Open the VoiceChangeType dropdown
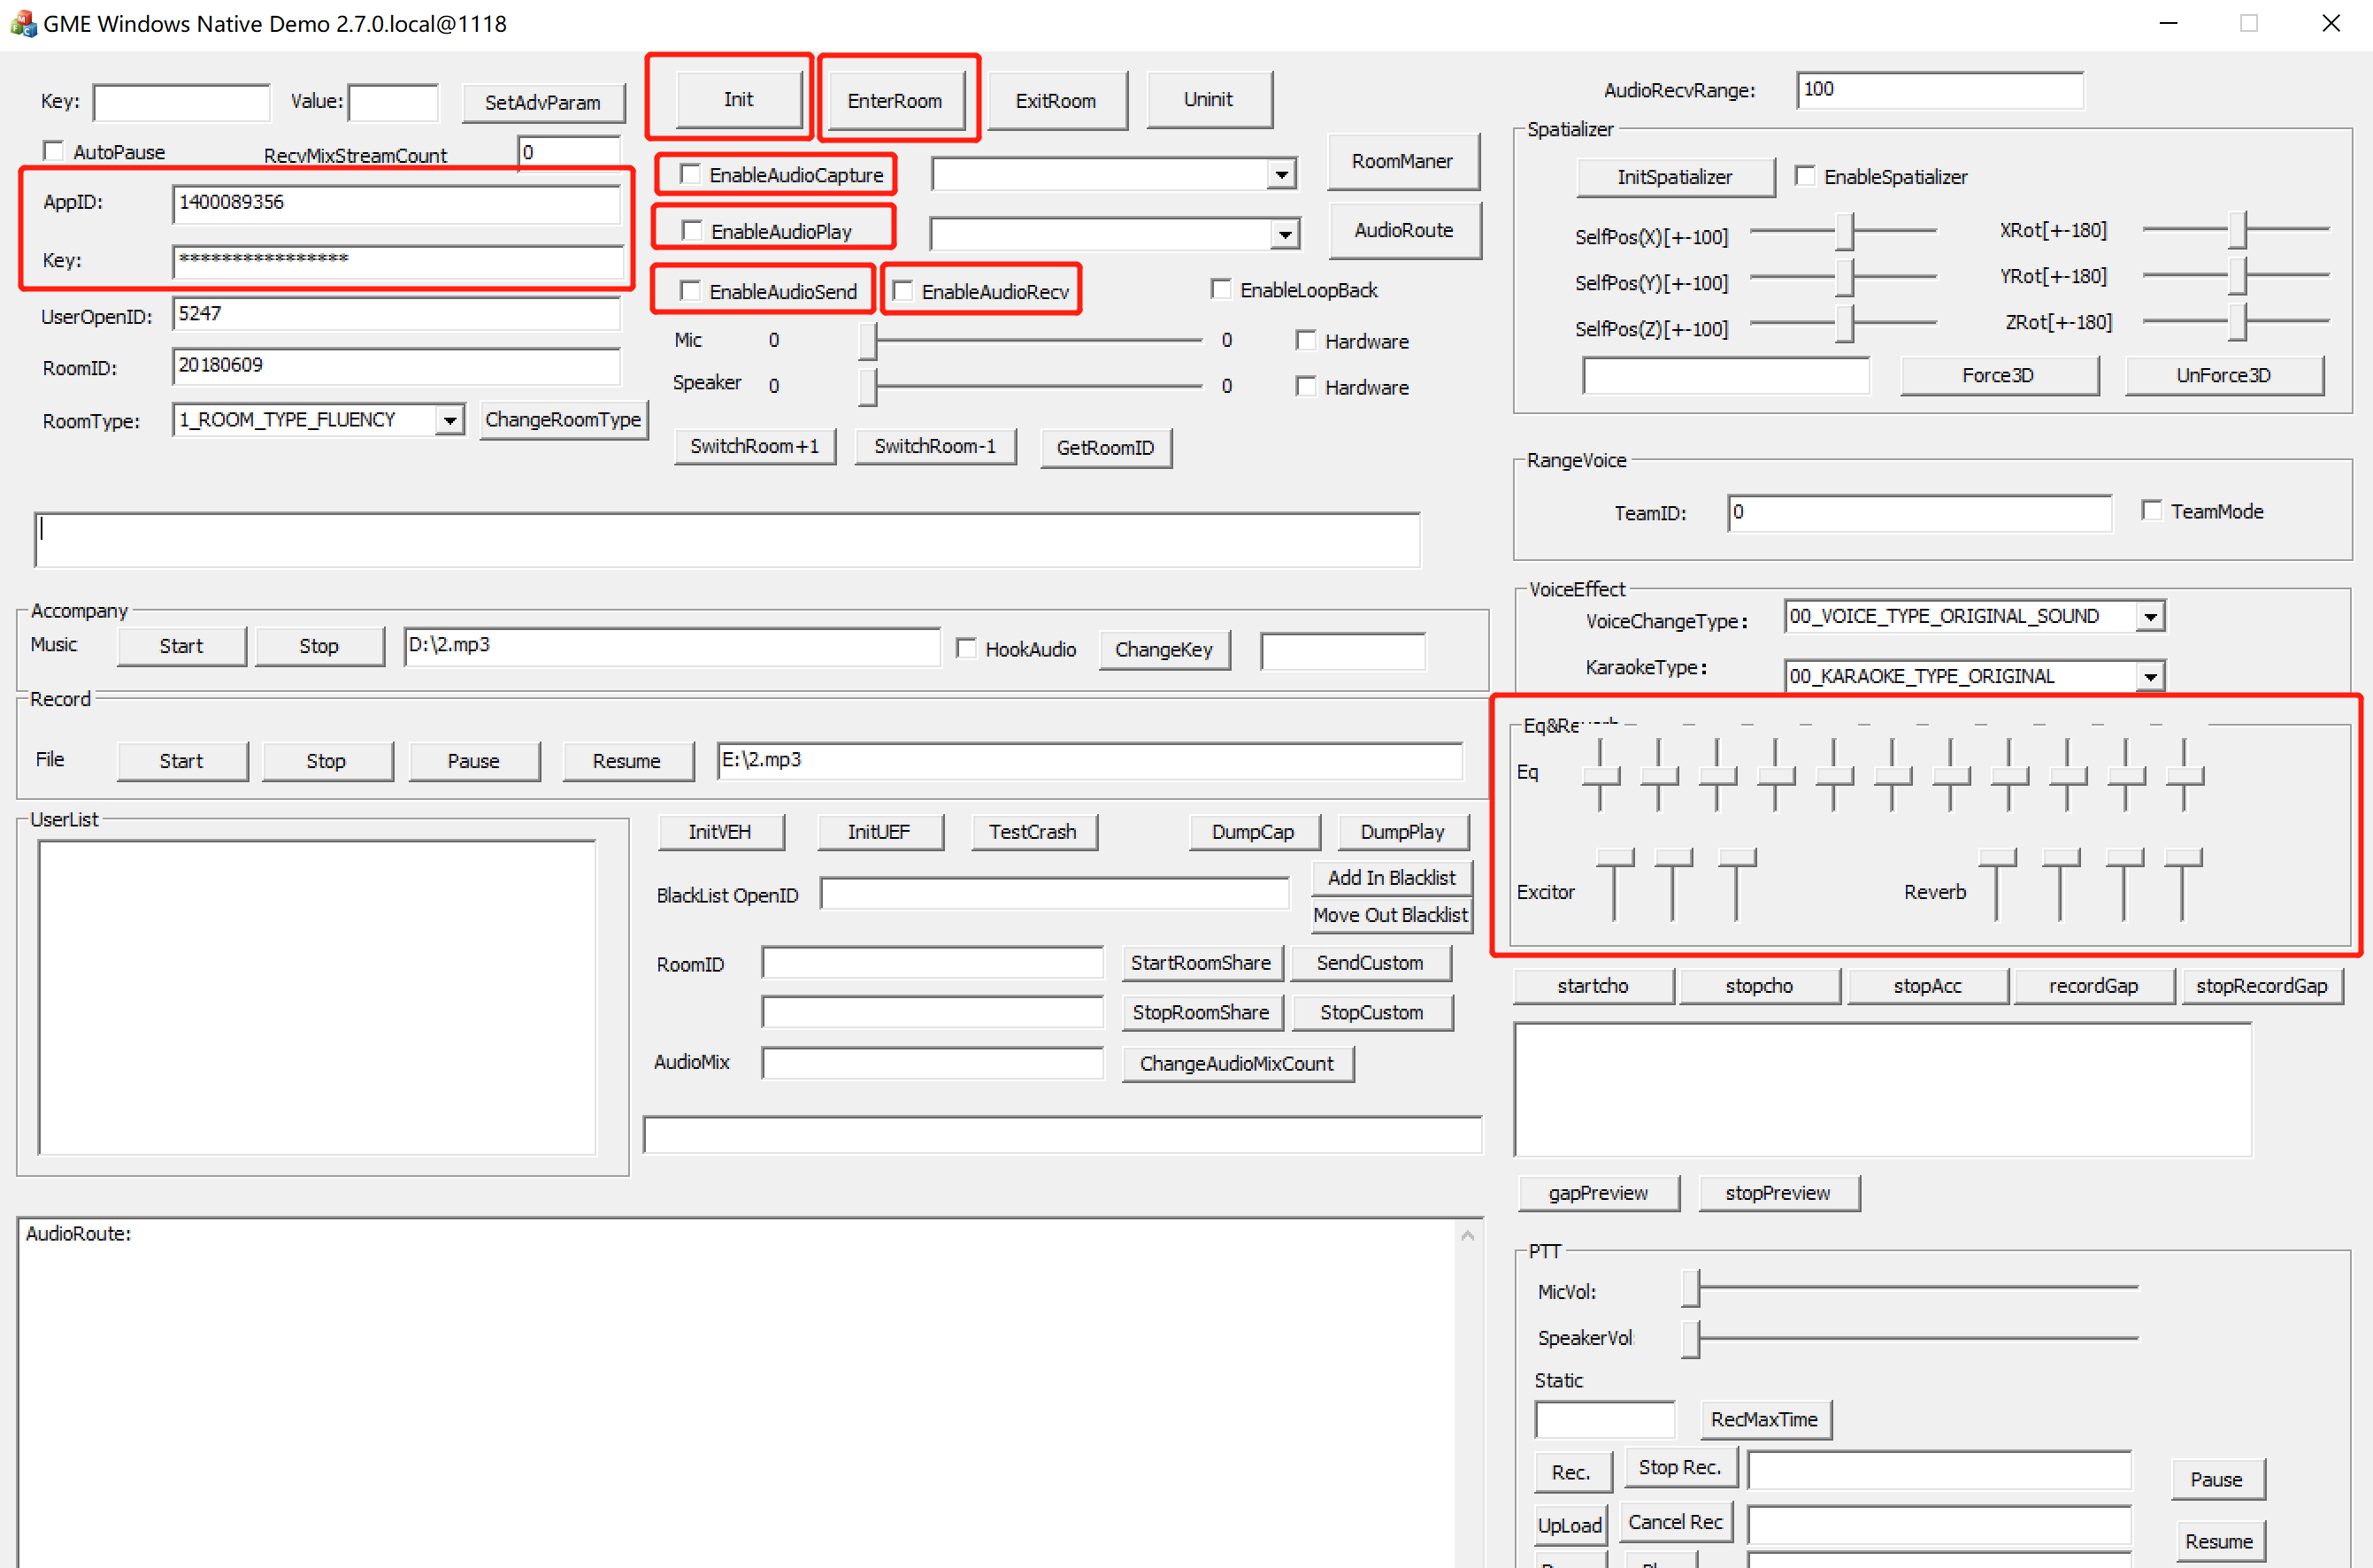The width and height of the screenshot is (2373, 1568). (2150, 617)
